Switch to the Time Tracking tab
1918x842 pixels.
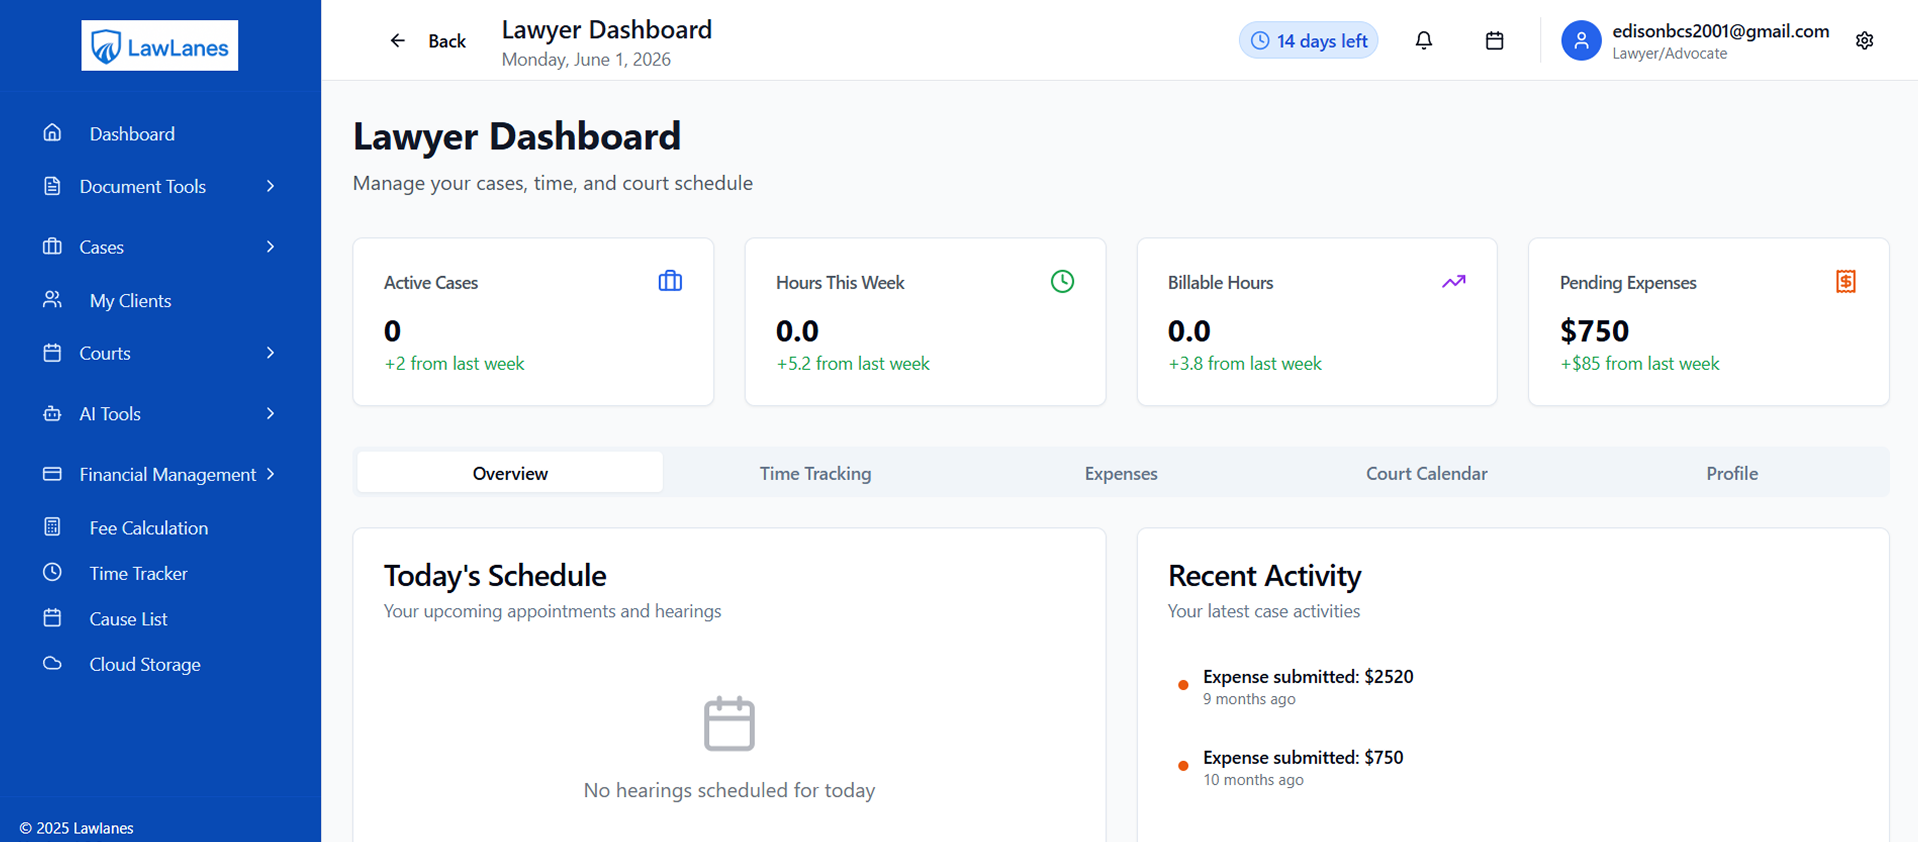point(815,473)
